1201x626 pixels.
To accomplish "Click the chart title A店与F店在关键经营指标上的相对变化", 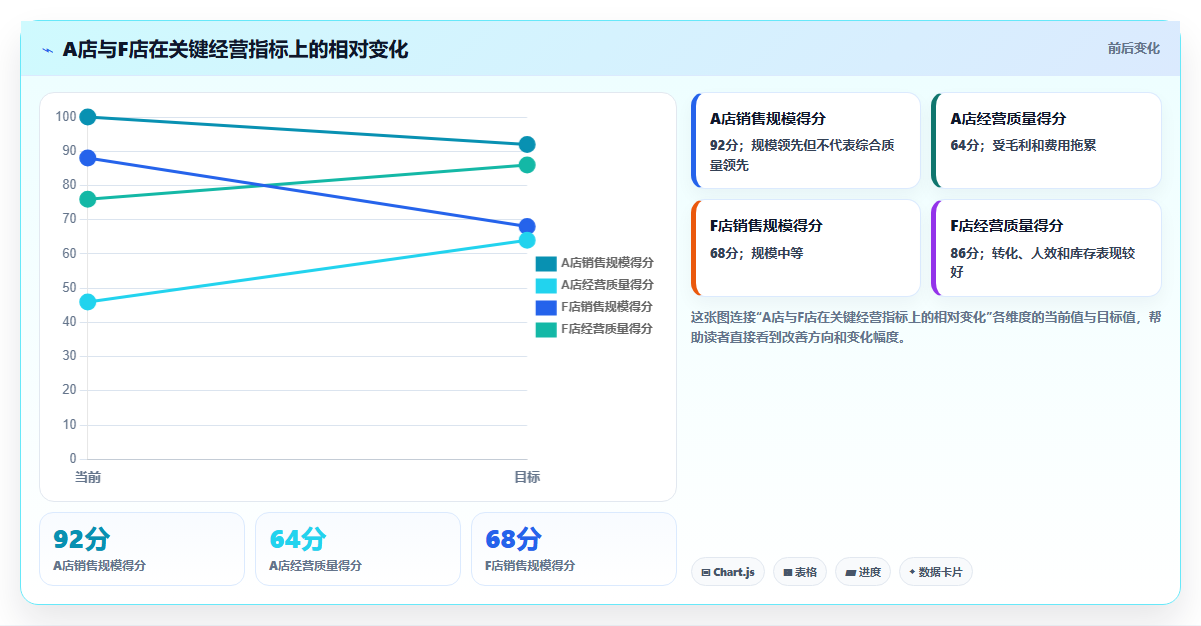I will point(235,49).
